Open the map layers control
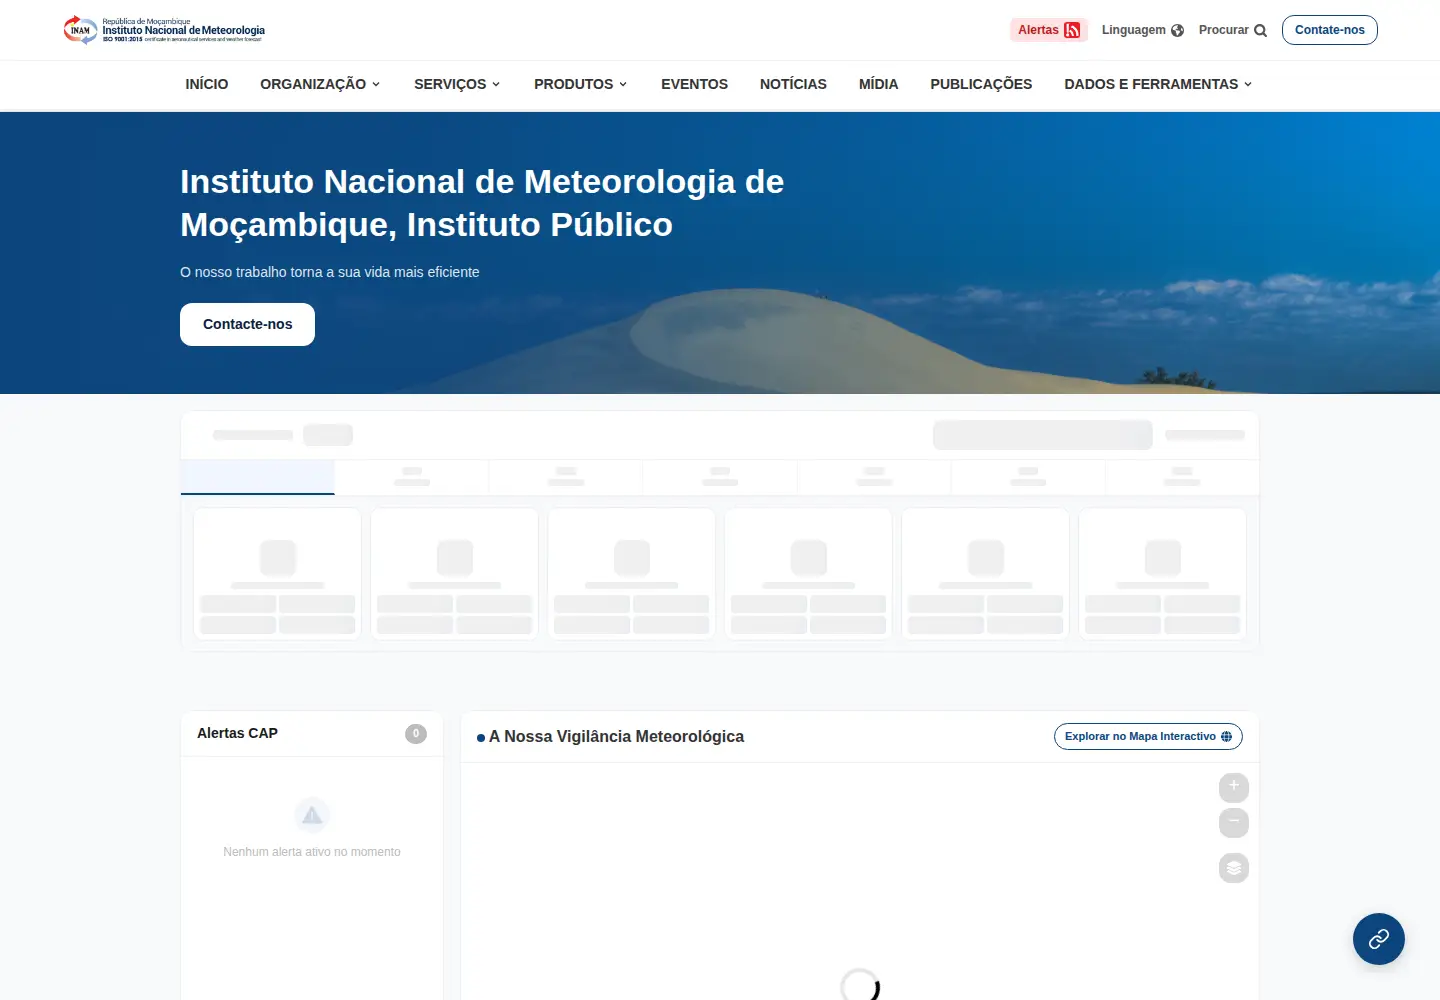1440x1000 pixels. tap(1234, 868)
